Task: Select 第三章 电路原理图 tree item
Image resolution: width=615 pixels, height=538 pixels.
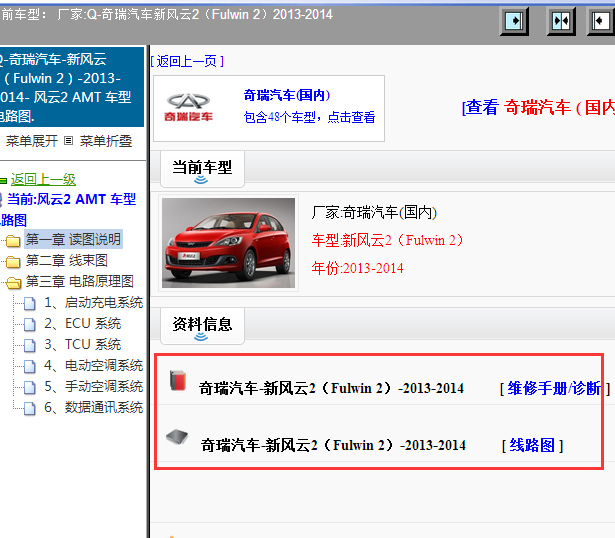Action: click(80, 282)
